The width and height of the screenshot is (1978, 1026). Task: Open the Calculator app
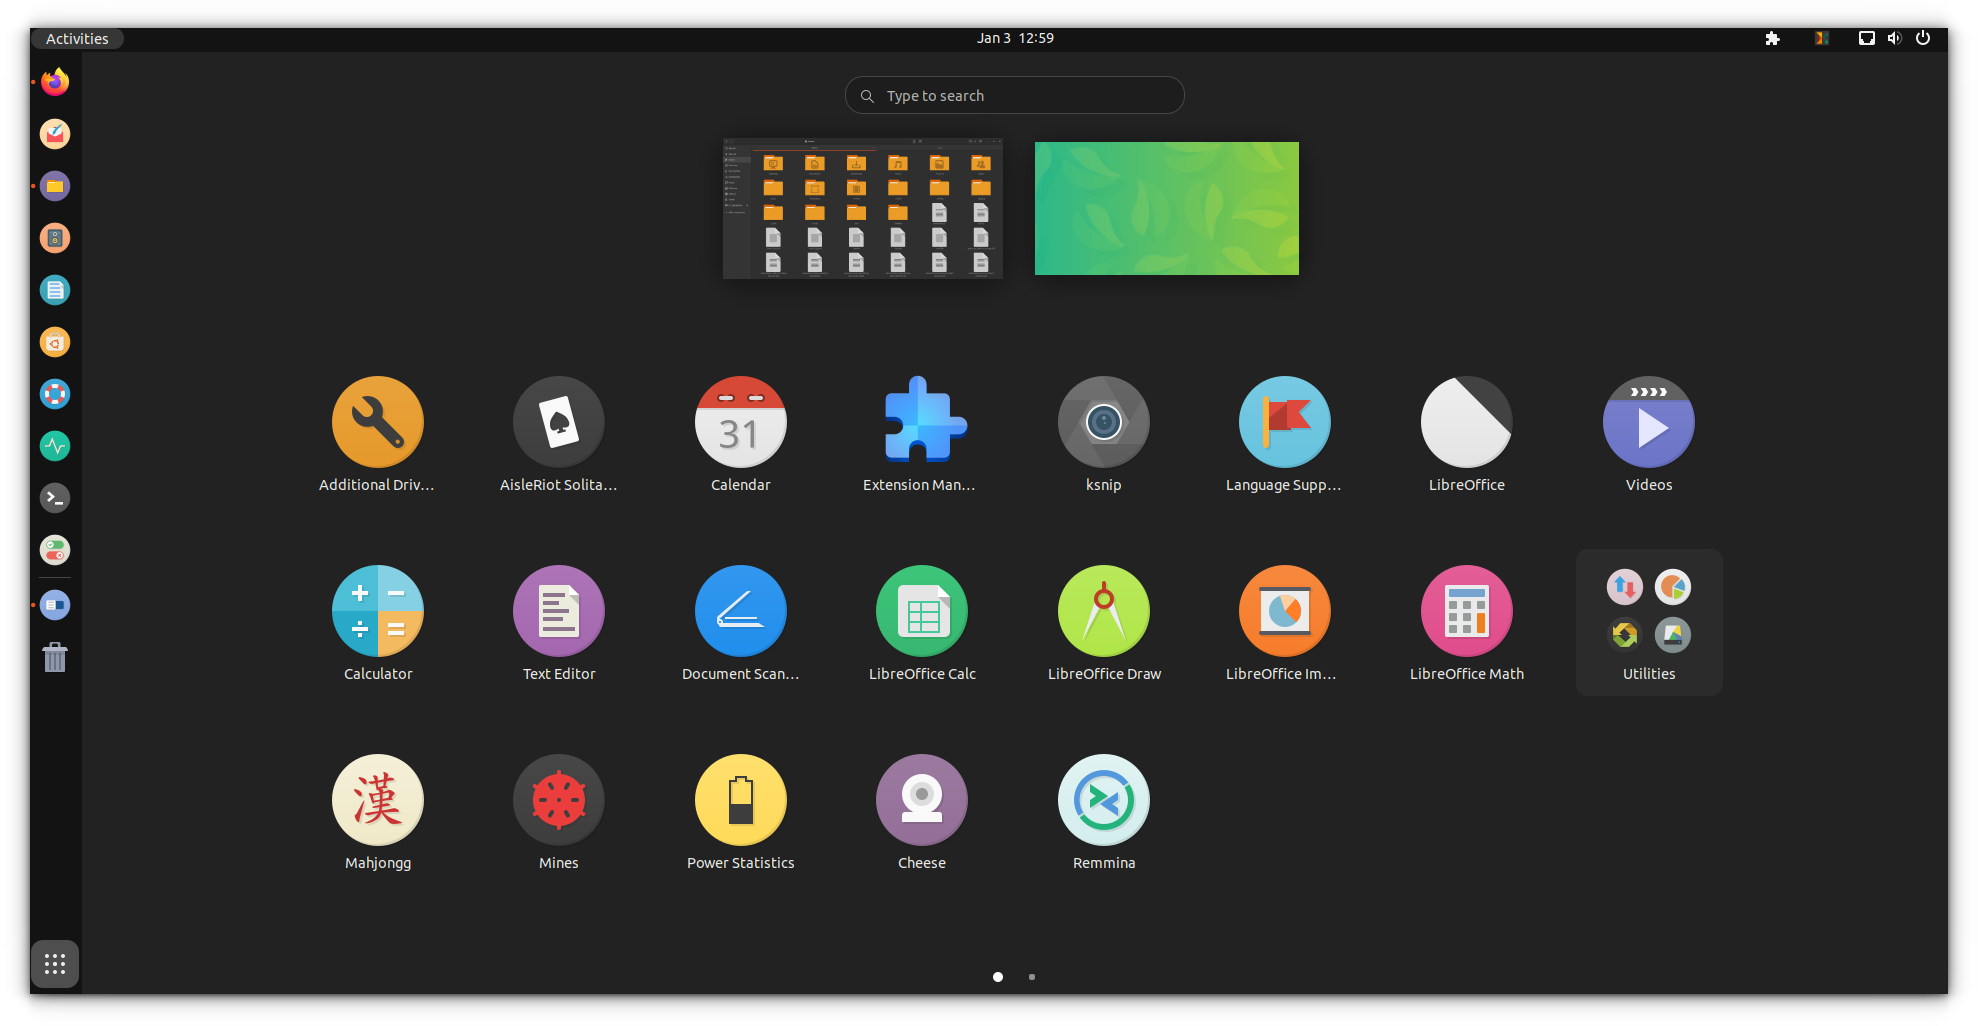coord(377,611)
